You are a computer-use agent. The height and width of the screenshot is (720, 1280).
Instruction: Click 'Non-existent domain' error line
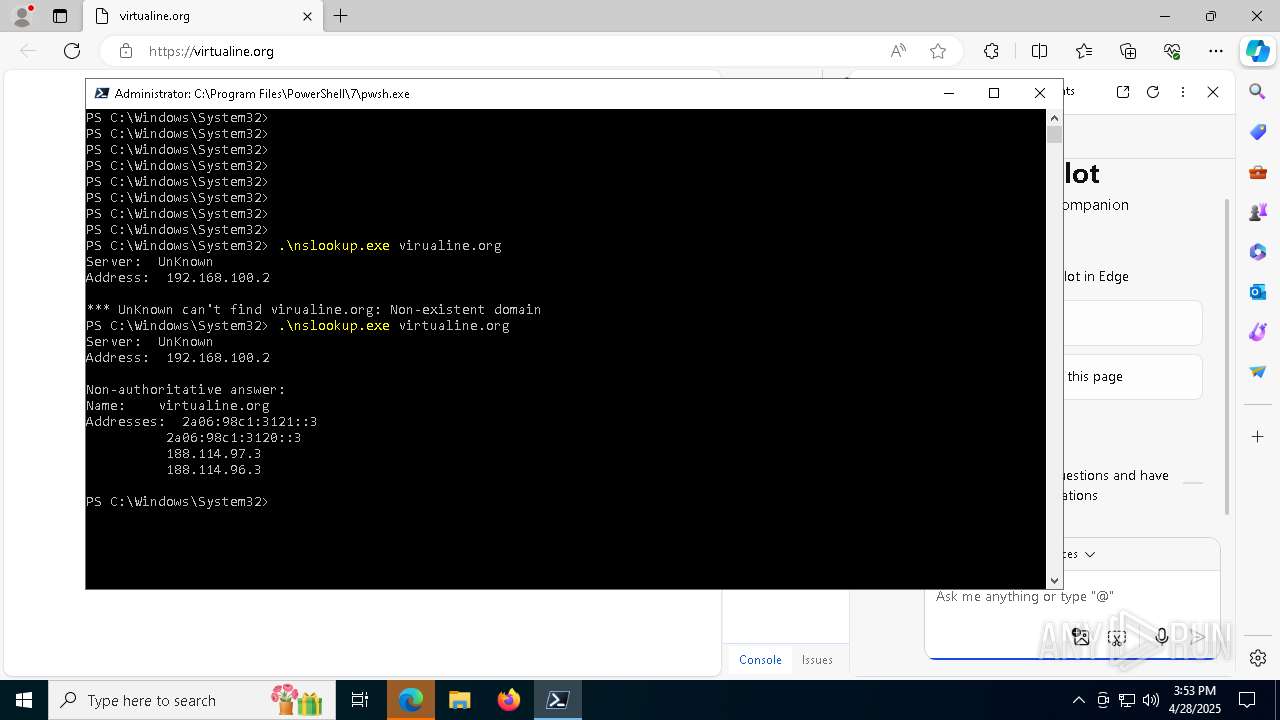[313, 310]
